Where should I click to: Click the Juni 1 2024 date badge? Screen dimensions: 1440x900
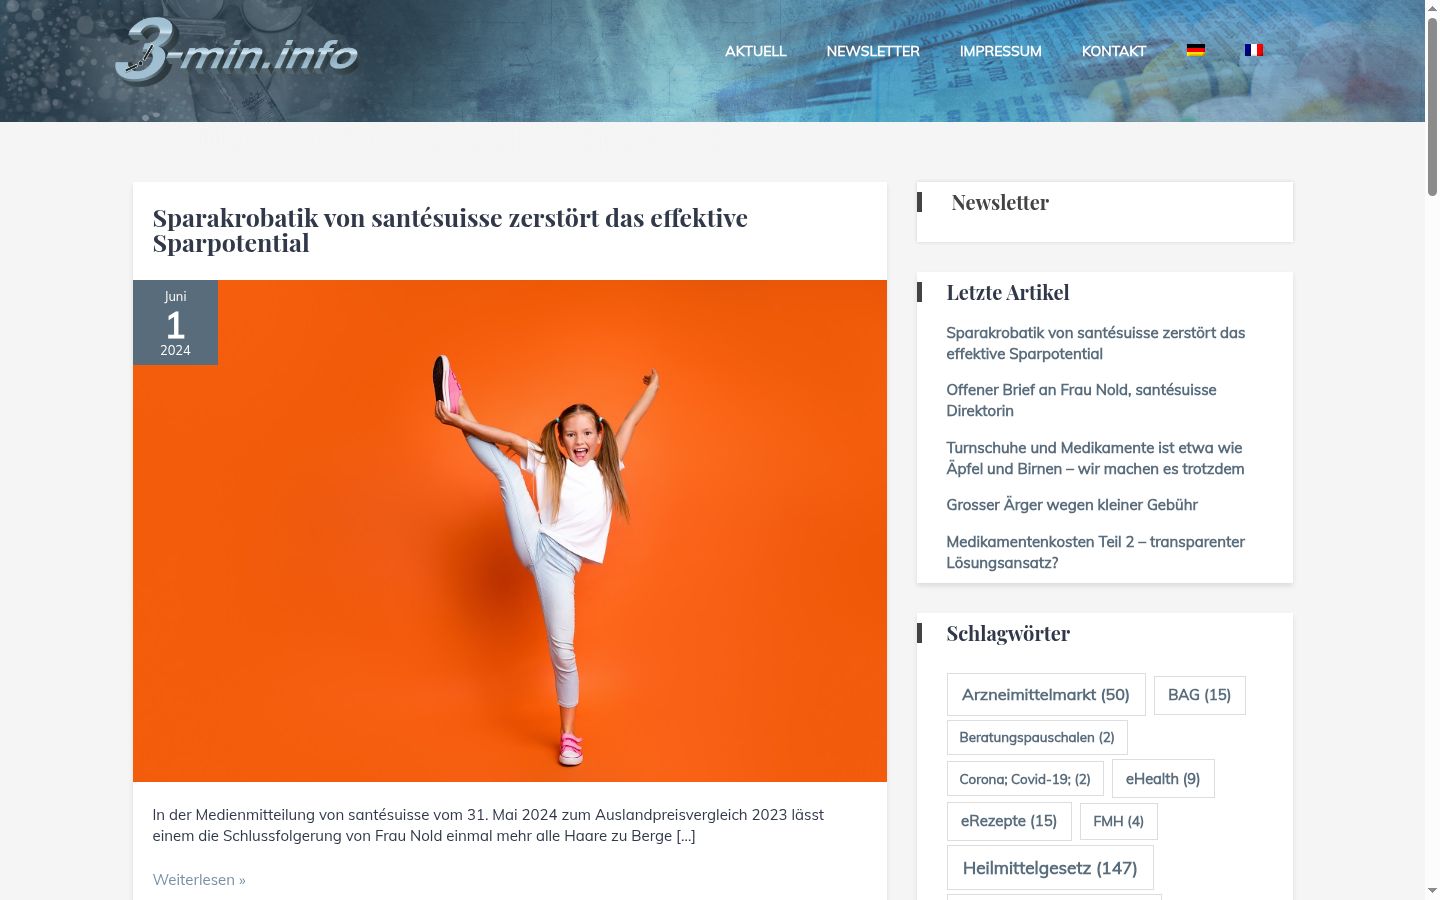(175, 322)
